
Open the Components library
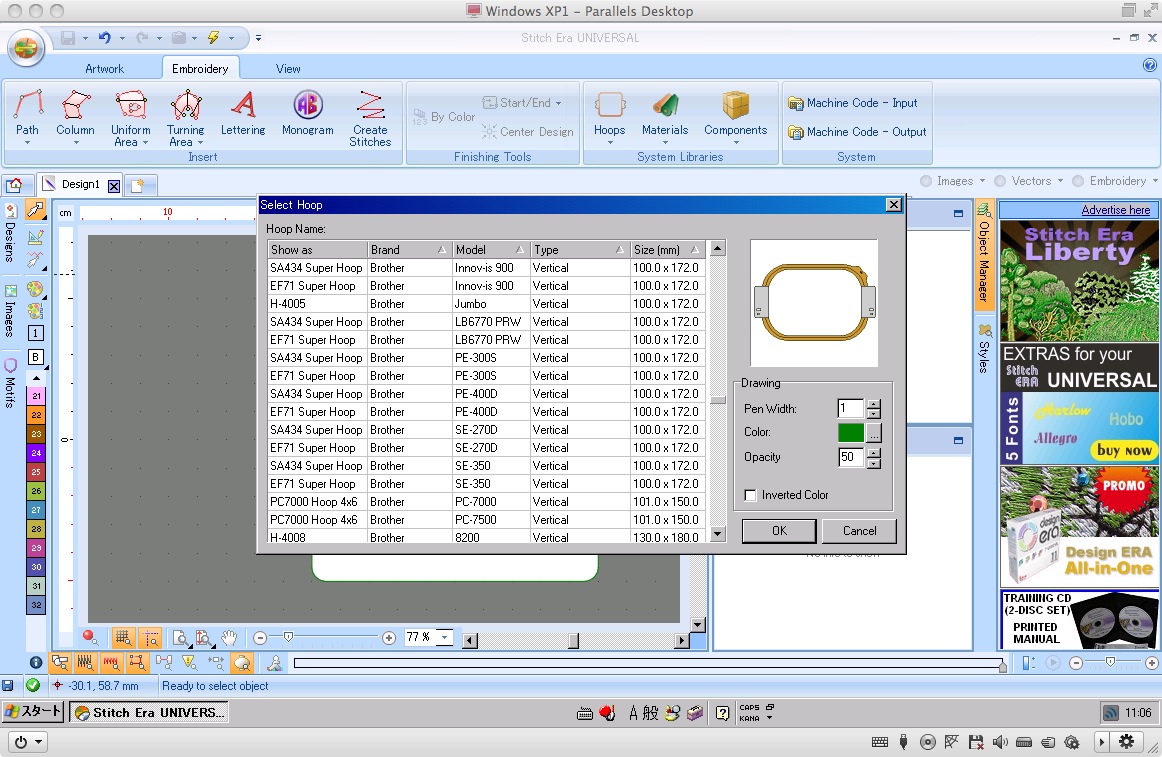pyautogui.click(x=735, y=116)
